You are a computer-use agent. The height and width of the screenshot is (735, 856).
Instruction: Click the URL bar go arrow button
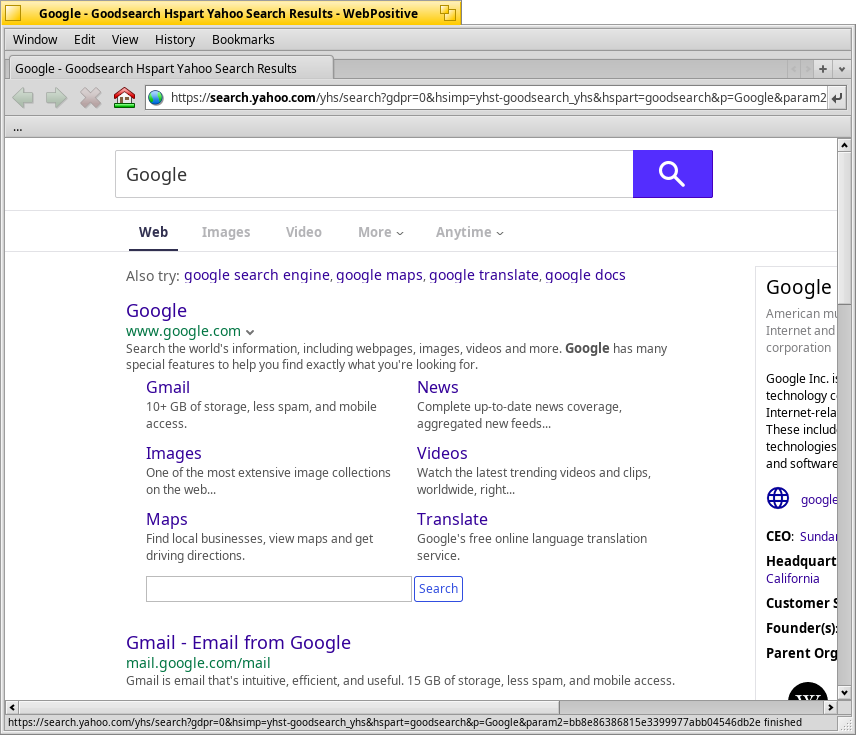(x=837, y=98)
